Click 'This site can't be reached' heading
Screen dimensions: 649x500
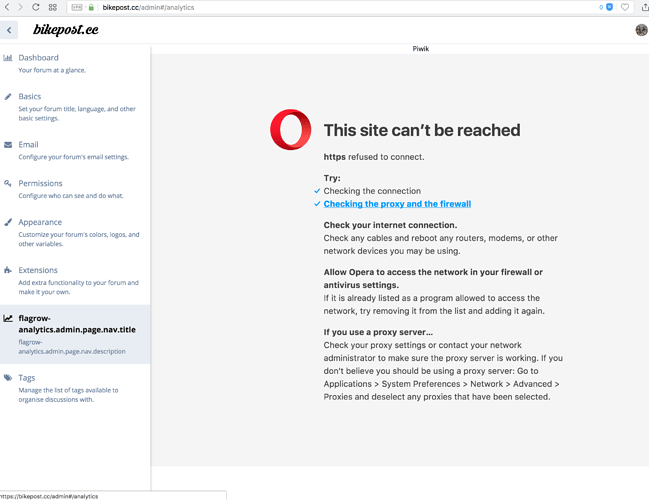pos(422,130)
